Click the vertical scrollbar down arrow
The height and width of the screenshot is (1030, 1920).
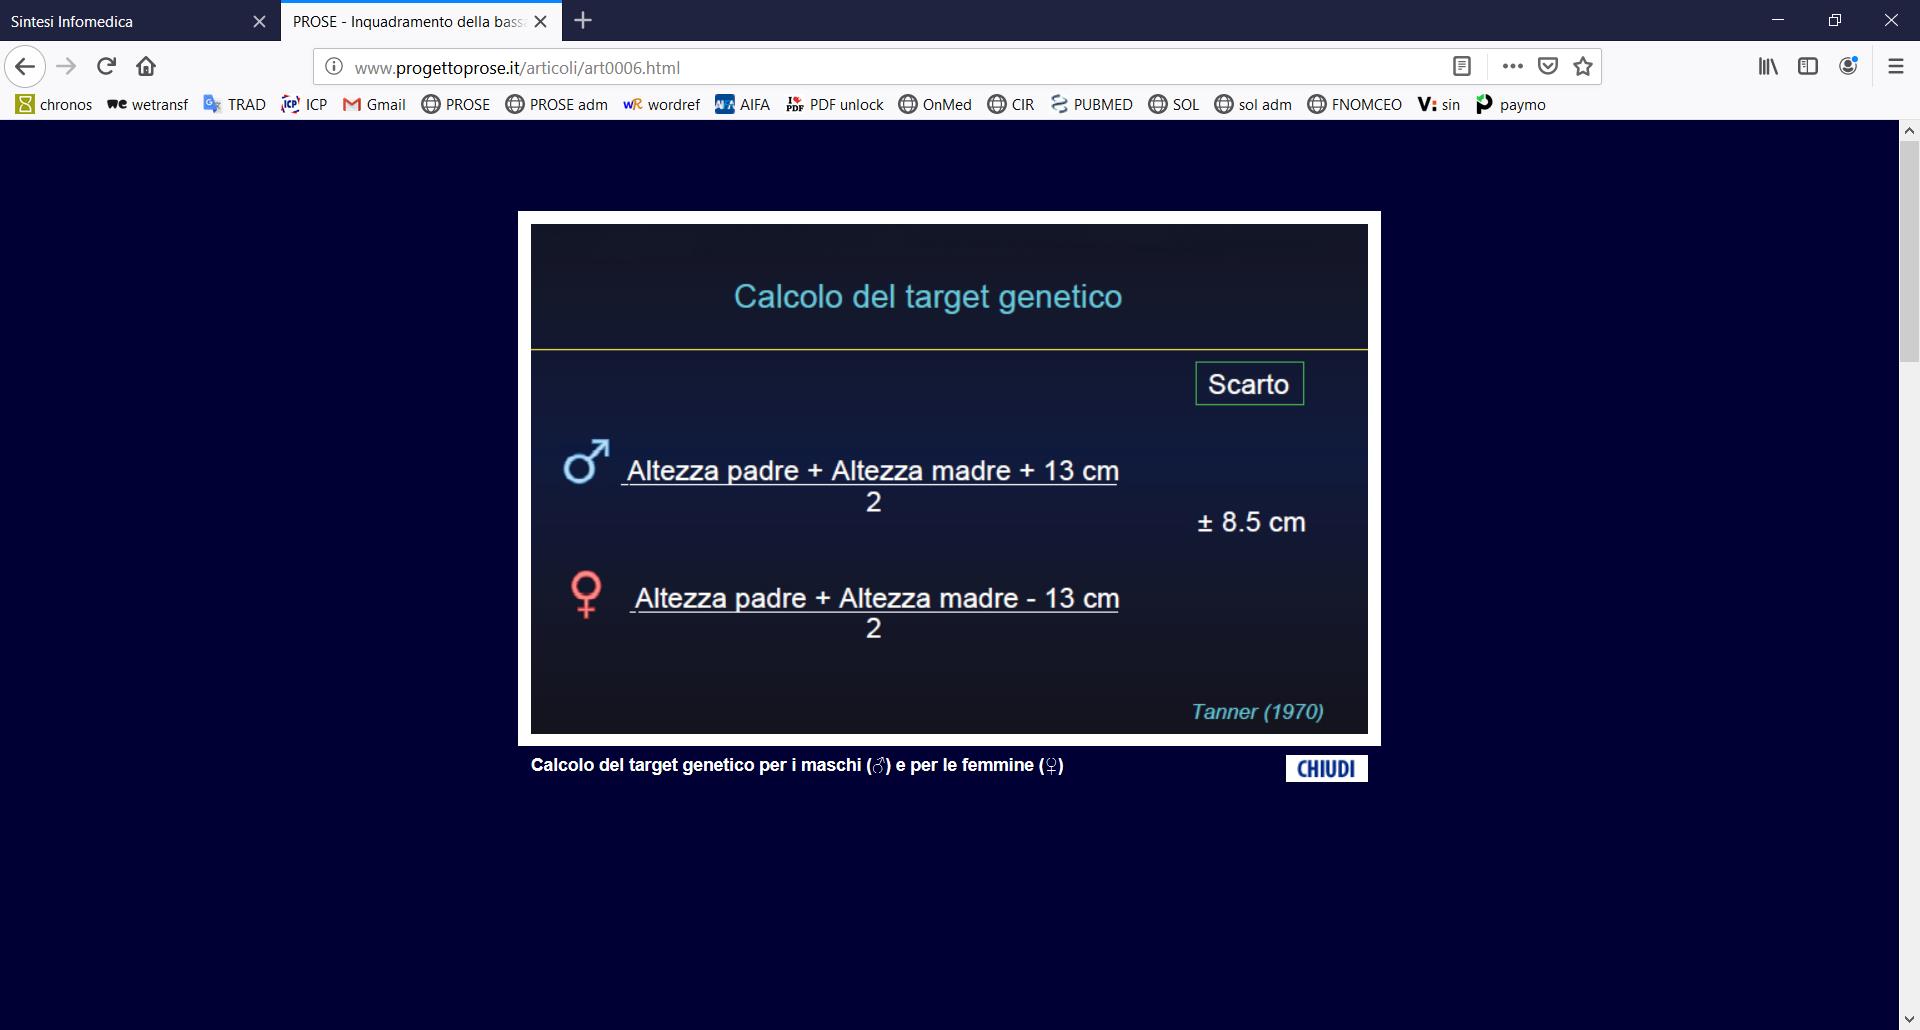(x=1908, y=1019)
